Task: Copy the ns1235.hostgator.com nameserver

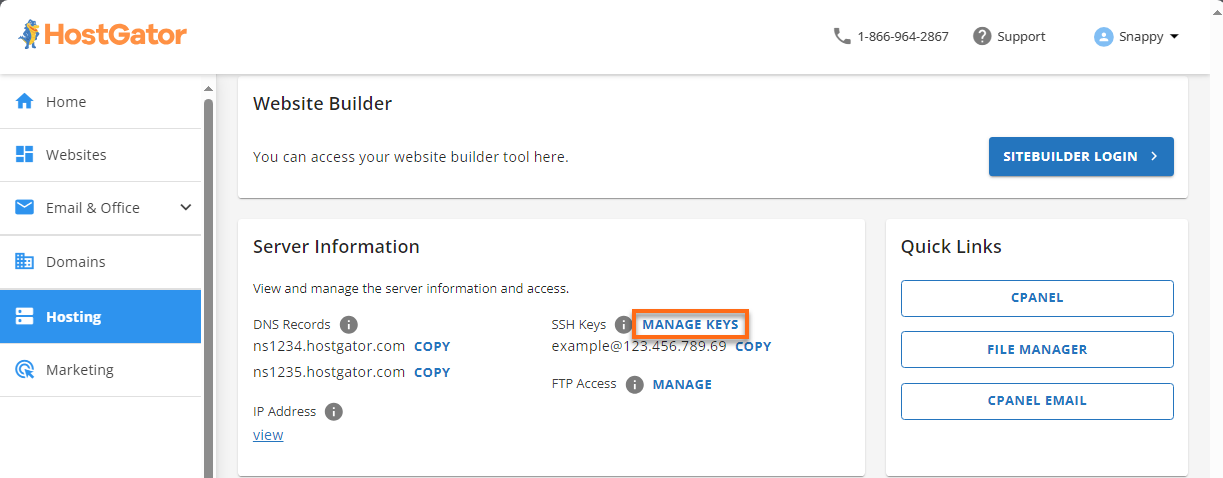Action: click(x=432, y=373)
